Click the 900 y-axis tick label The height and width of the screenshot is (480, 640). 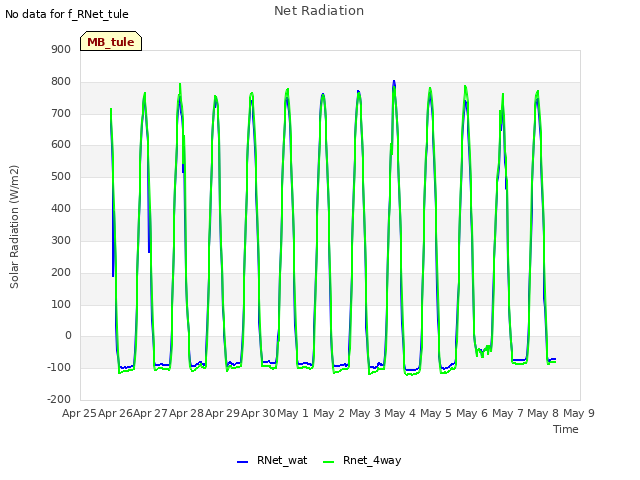(61, 49)
